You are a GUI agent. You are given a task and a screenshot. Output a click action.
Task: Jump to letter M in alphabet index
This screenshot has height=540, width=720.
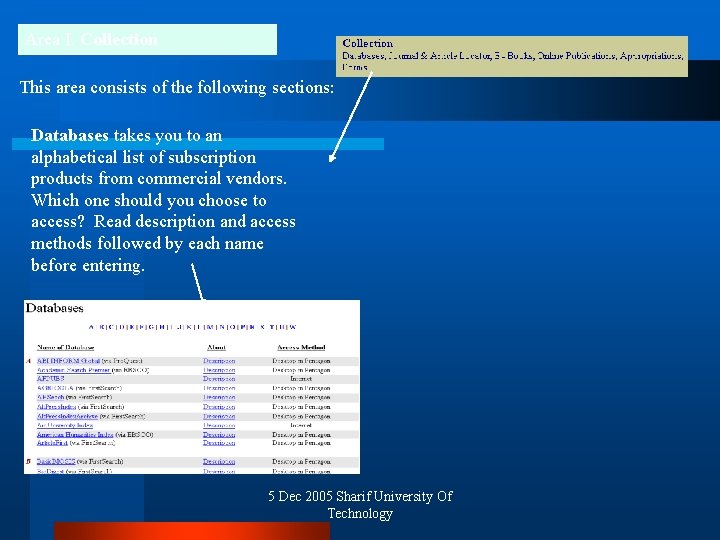209,327
